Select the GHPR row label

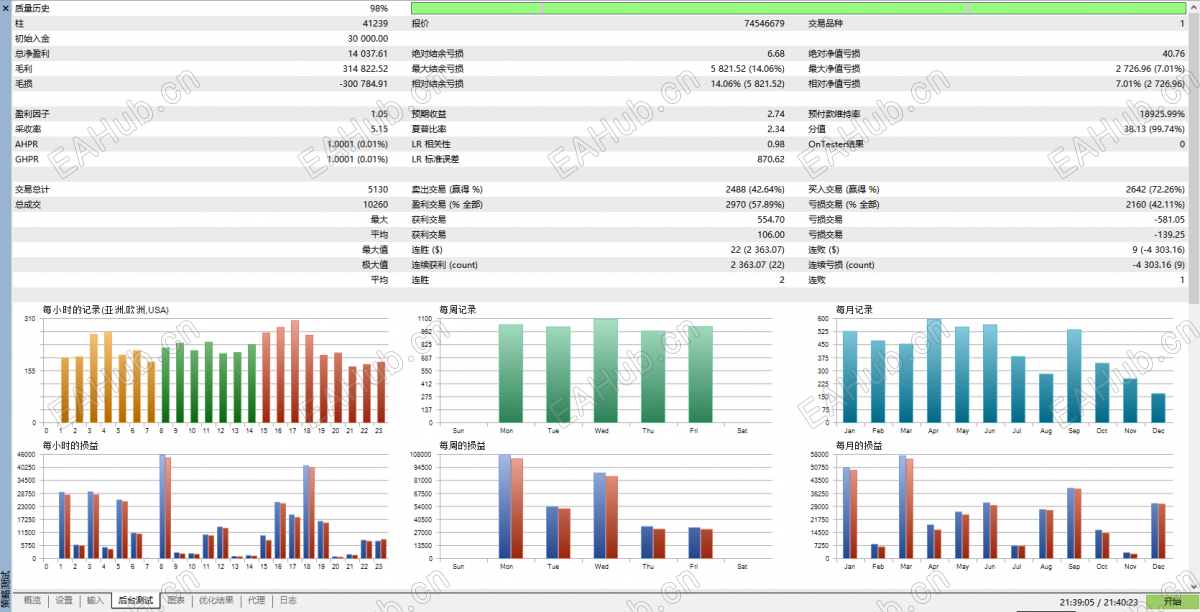tap(26, 159)
